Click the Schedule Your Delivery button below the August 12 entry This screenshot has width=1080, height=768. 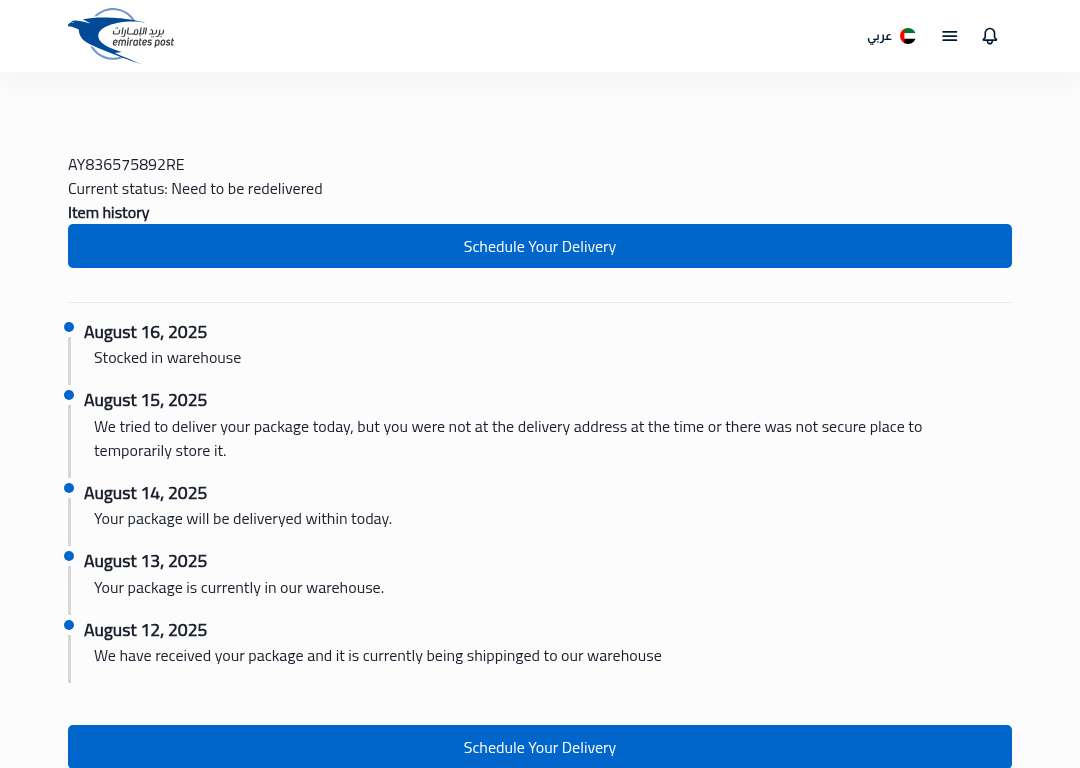[539, 747]
